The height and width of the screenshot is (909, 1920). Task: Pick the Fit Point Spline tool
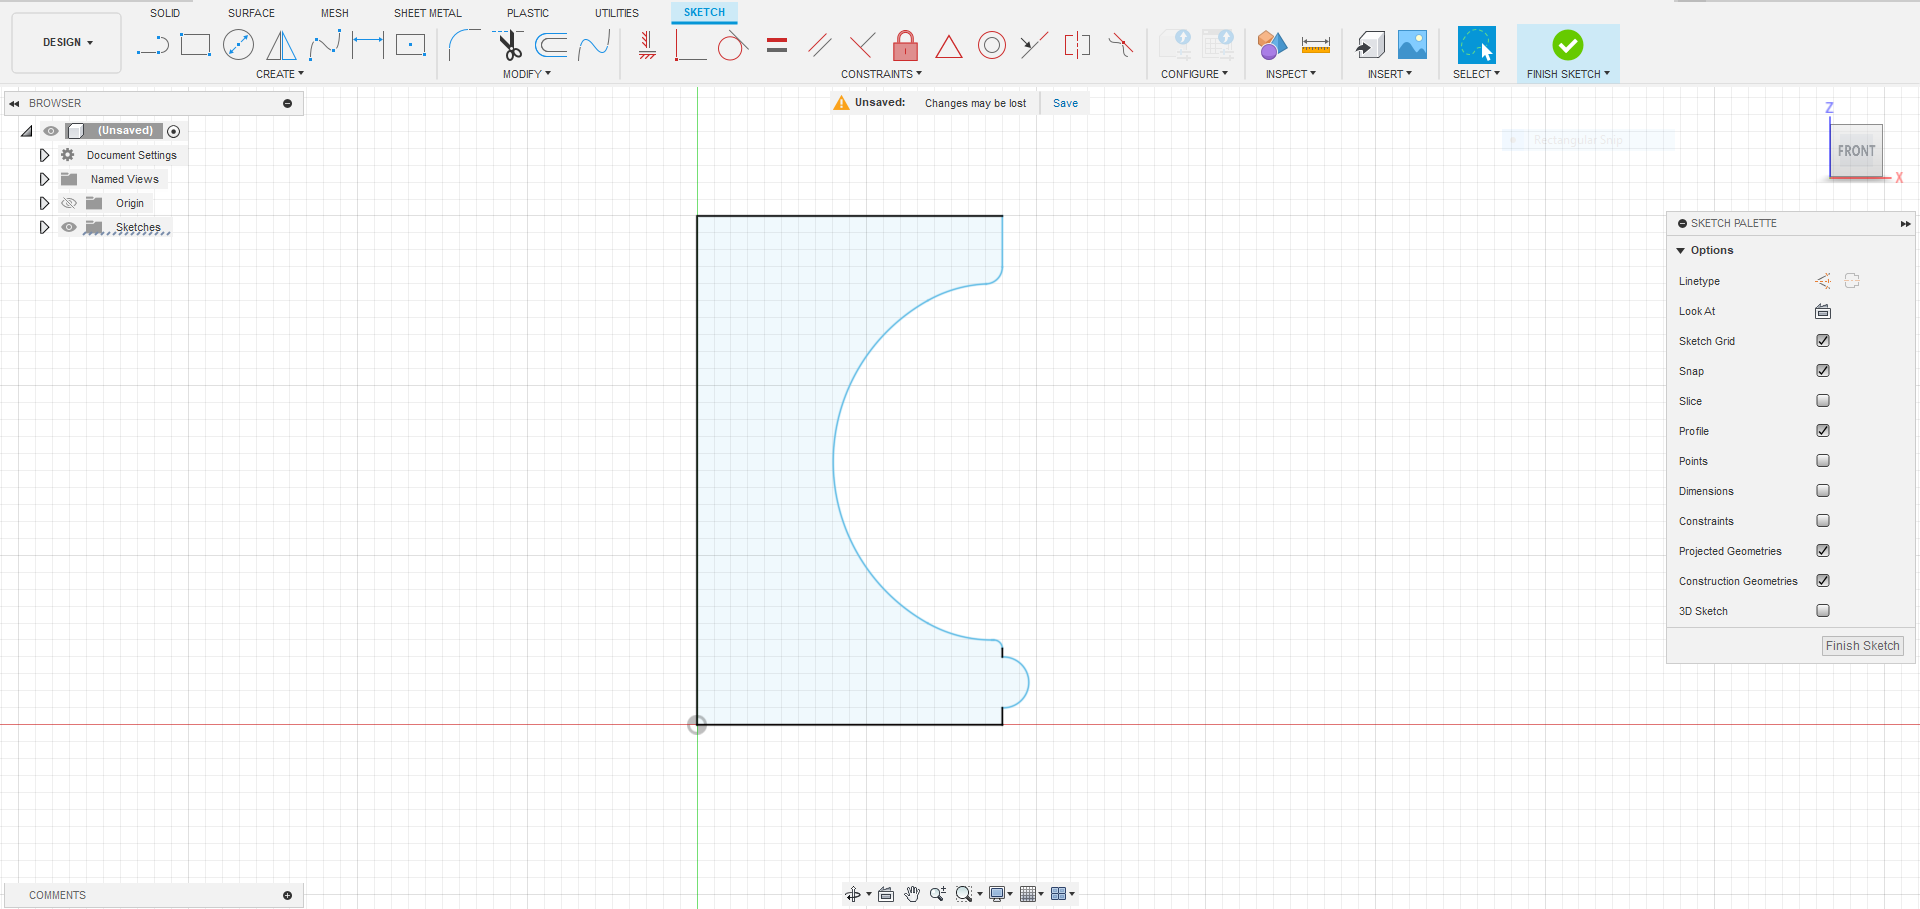click(325, 45)
